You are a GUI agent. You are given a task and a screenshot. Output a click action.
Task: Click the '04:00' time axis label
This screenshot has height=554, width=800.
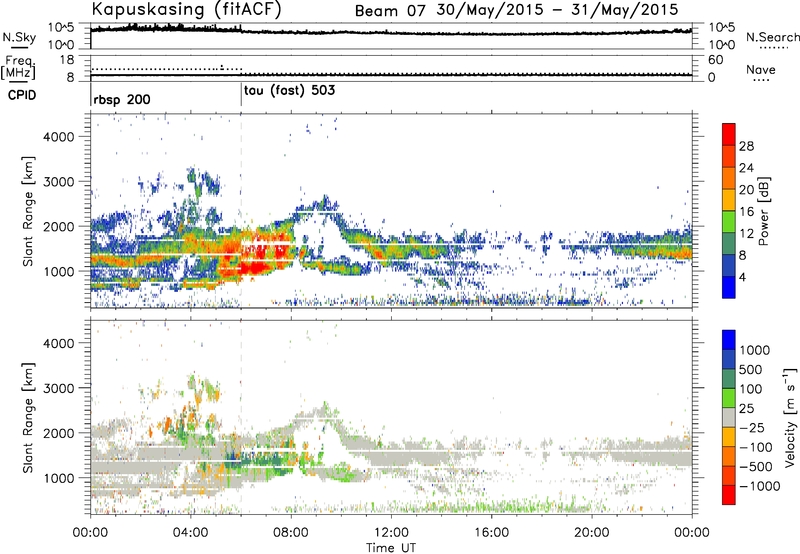pyautogui.click(x=190, y=533)
